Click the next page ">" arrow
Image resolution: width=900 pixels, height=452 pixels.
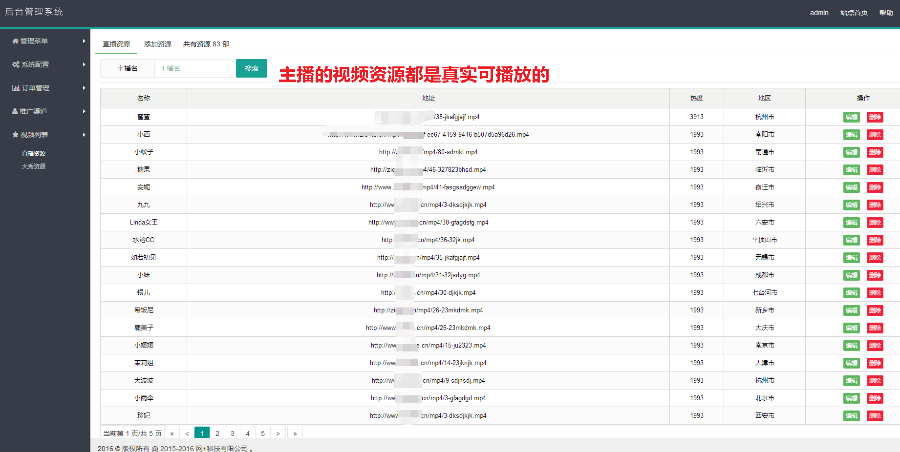point(277,433)
